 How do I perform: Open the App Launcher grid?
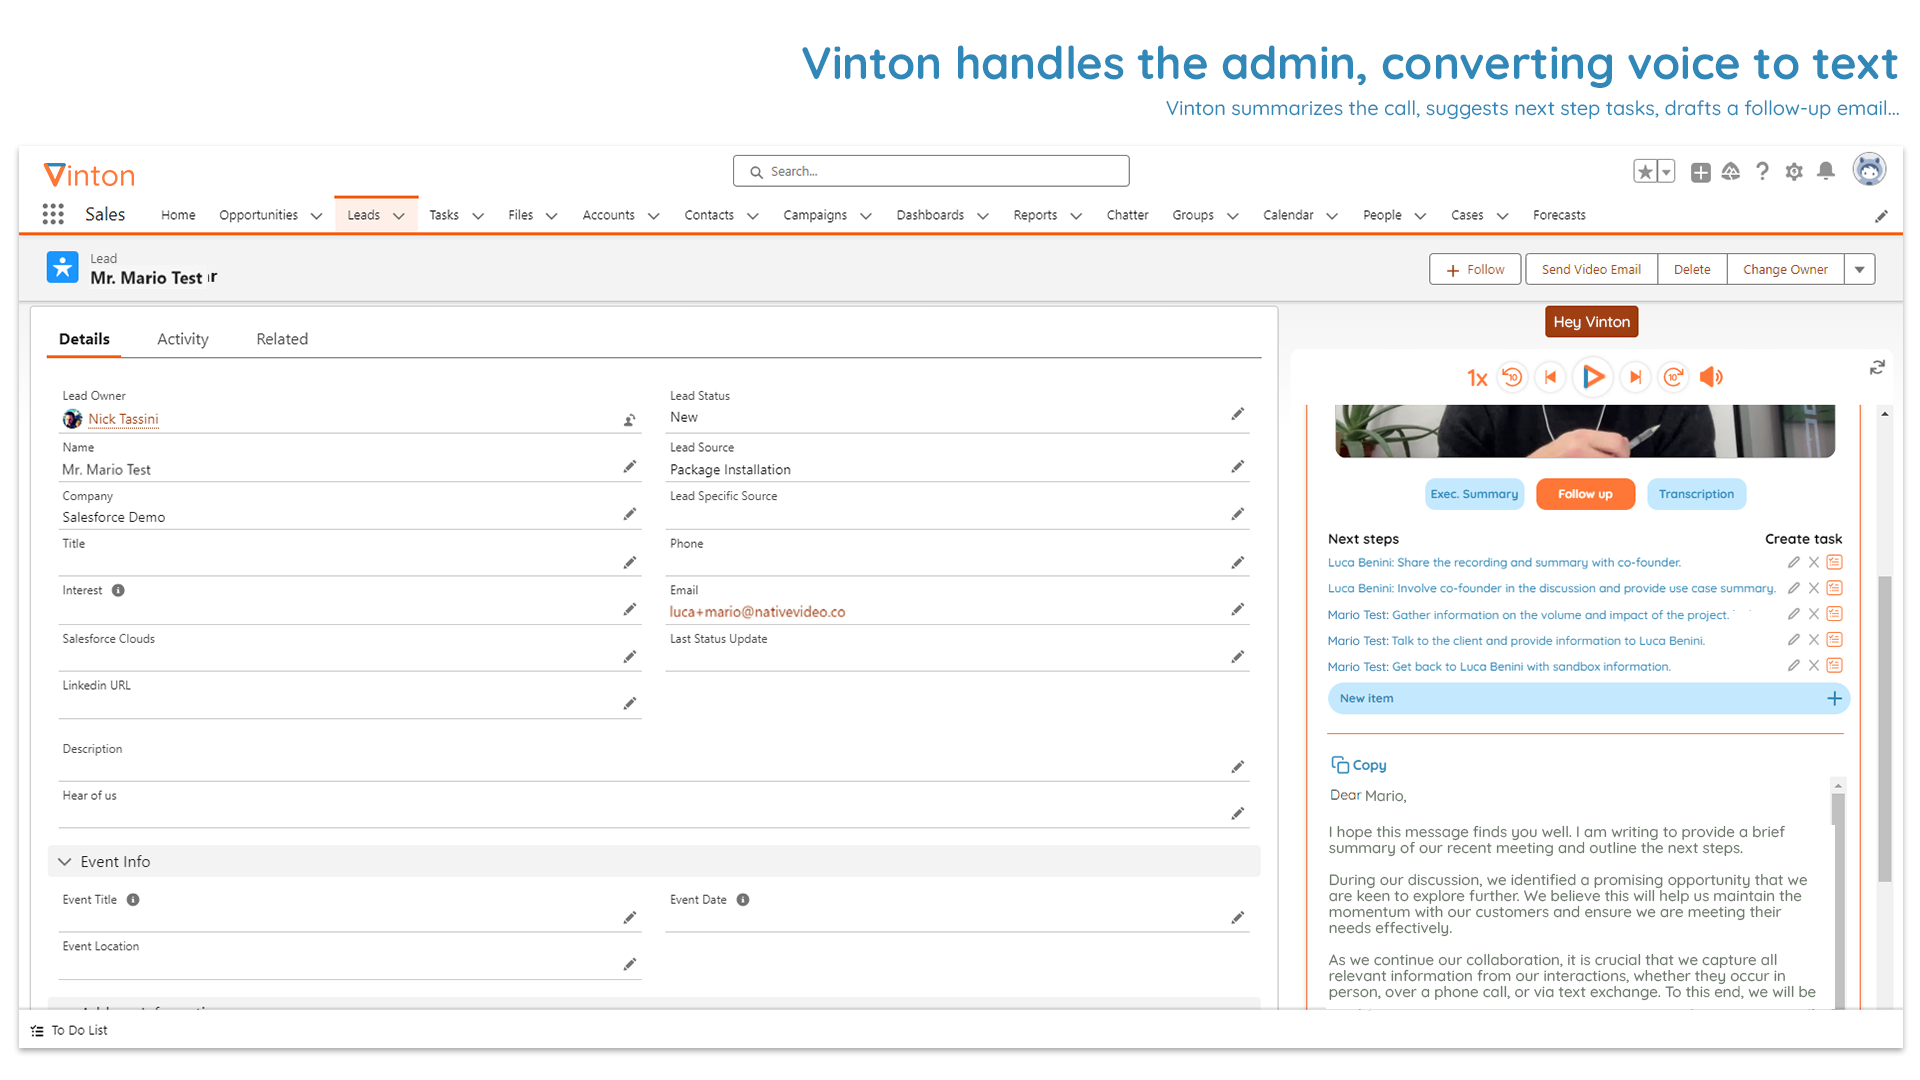pyautogui.click(x=52, y=214)
